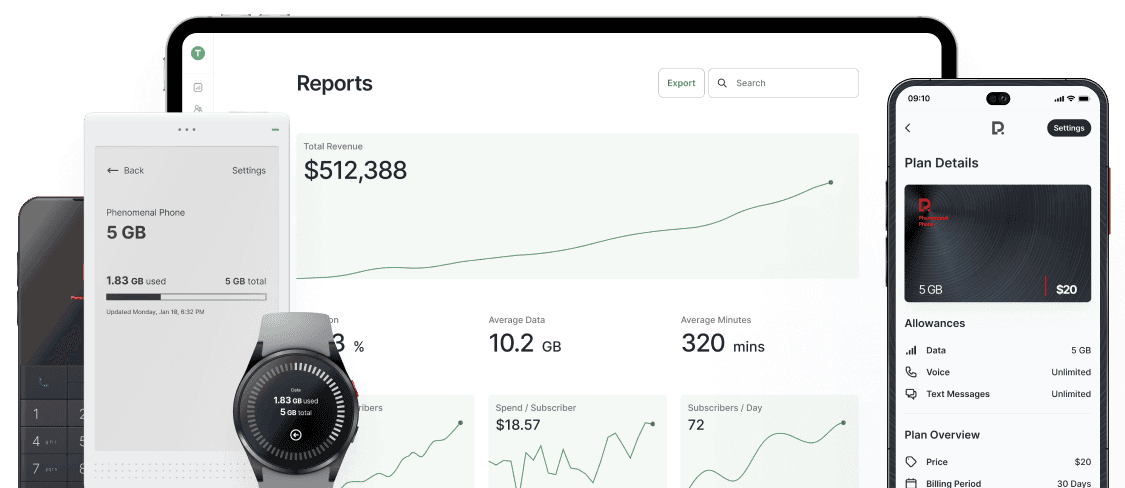Click the Export button
This screenshot has width=1125, height=488.
coord(681,83)
